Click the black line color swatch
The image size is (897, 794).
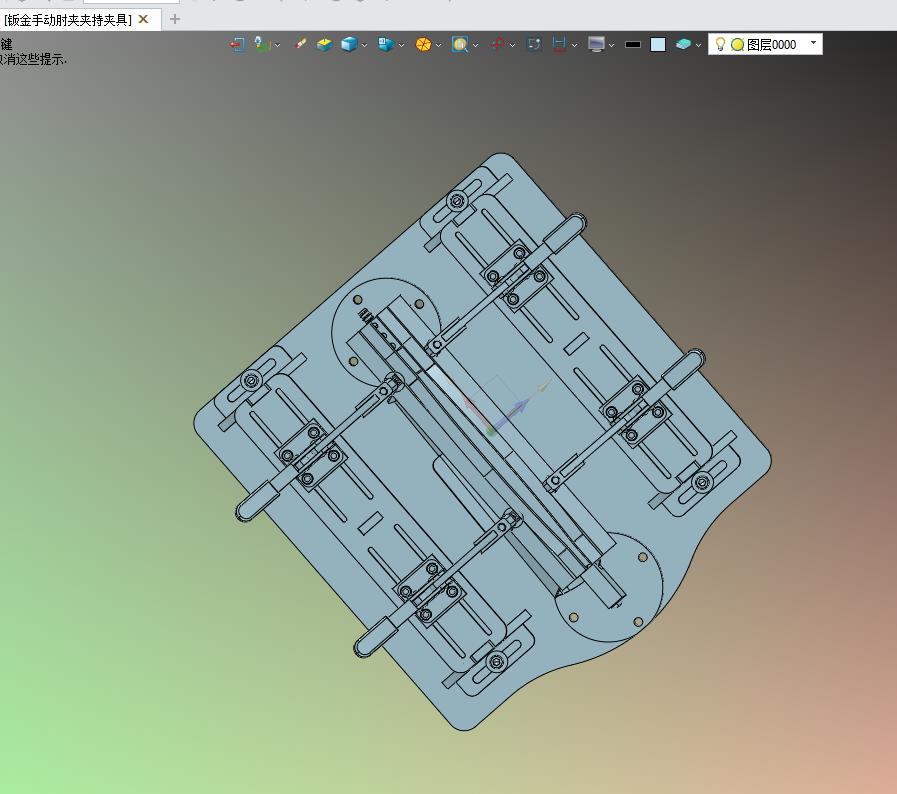[633, 44]
